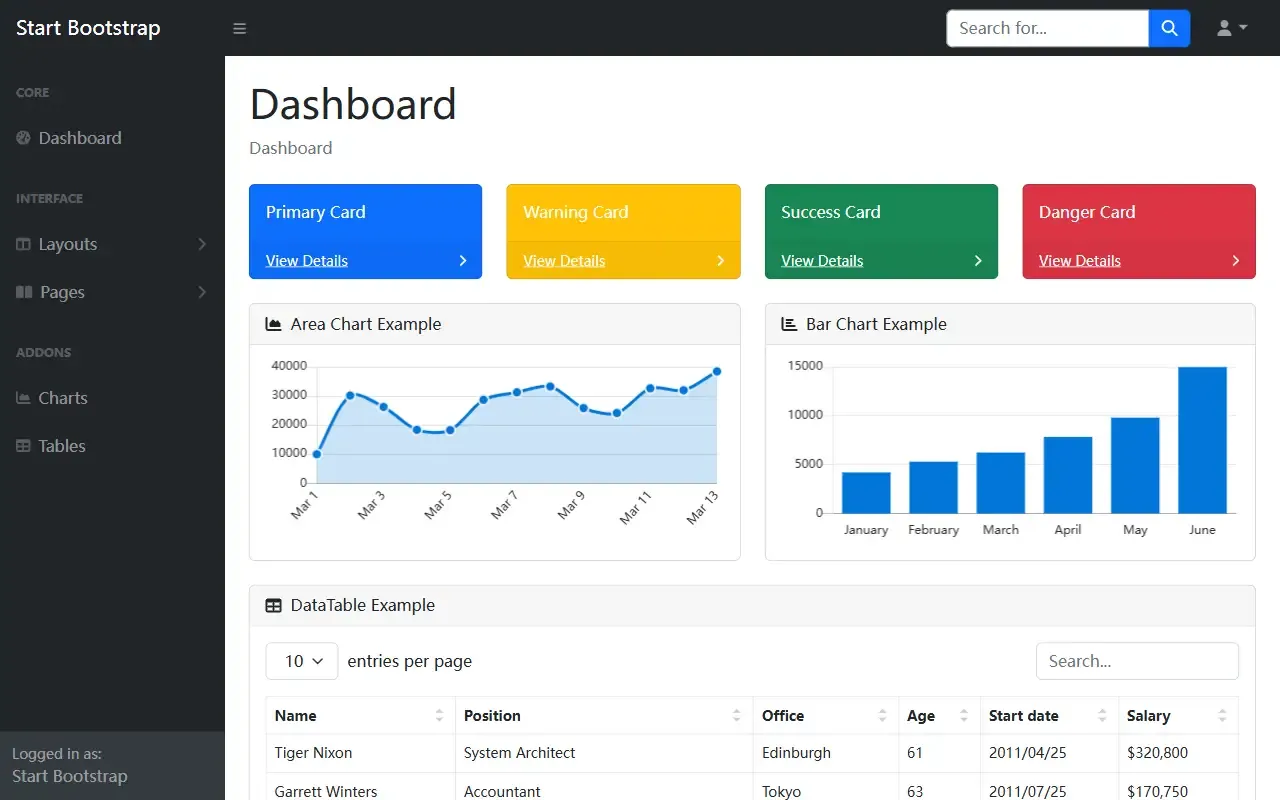Open View Details on Success Card

[822, 261]
